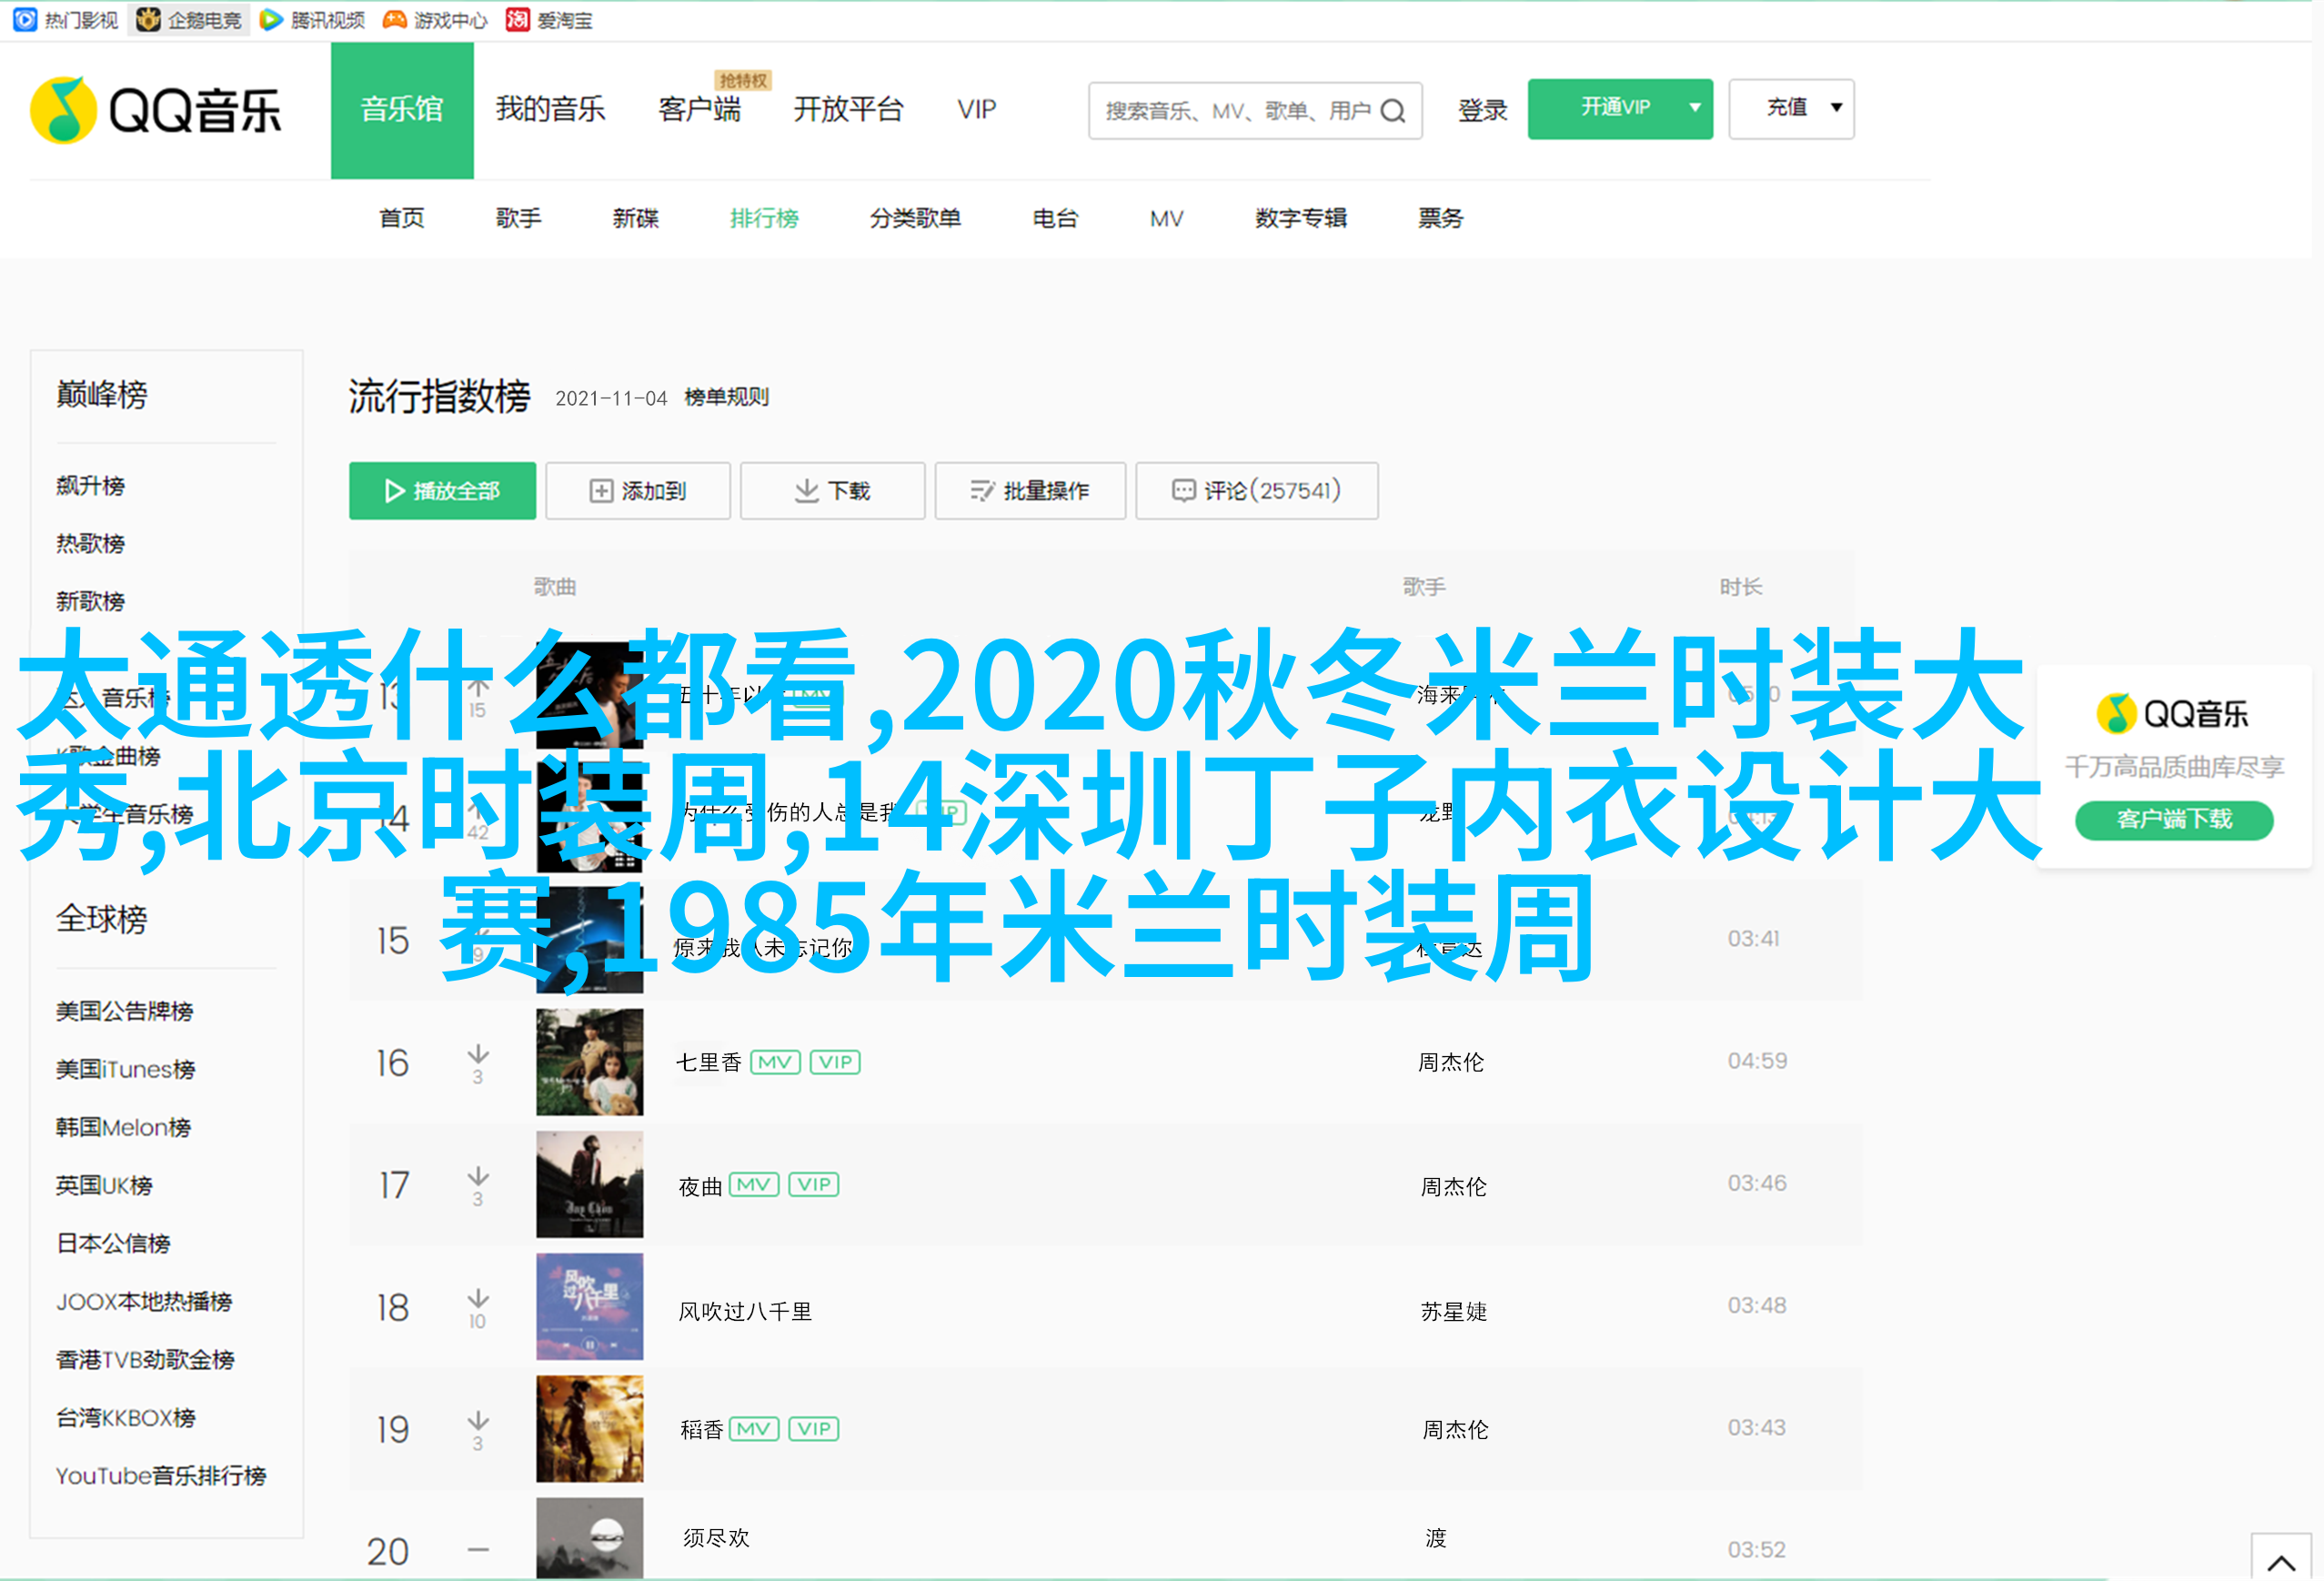Select 美国iTunes榜 chart

pos(125,1070)
